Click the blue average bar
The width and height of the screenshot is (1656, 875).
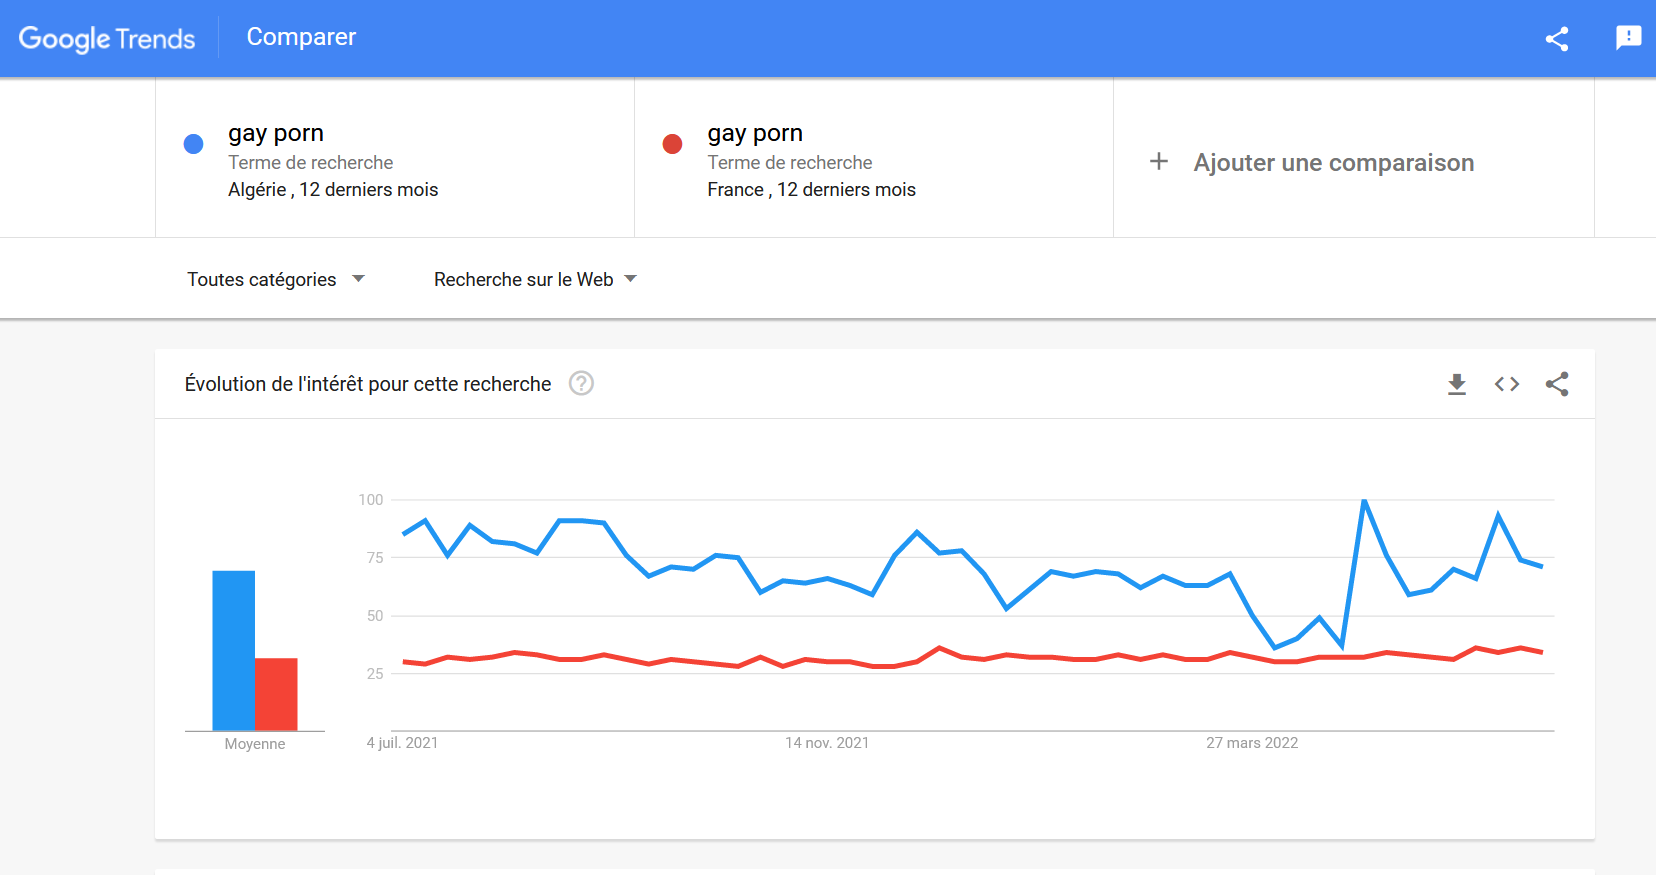point(233,650)
